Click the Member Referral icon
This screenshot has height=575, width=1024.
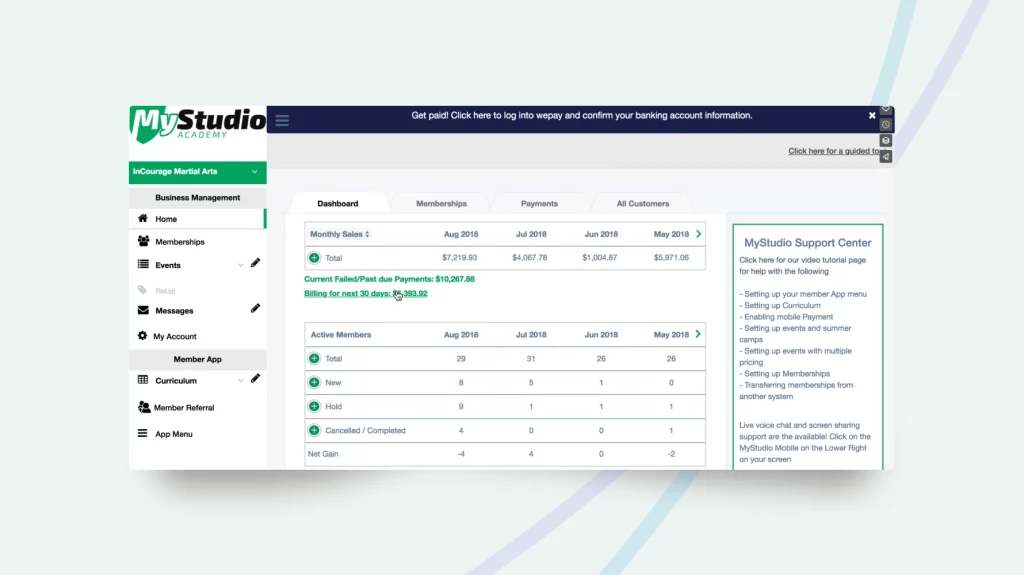pos(144,407)
